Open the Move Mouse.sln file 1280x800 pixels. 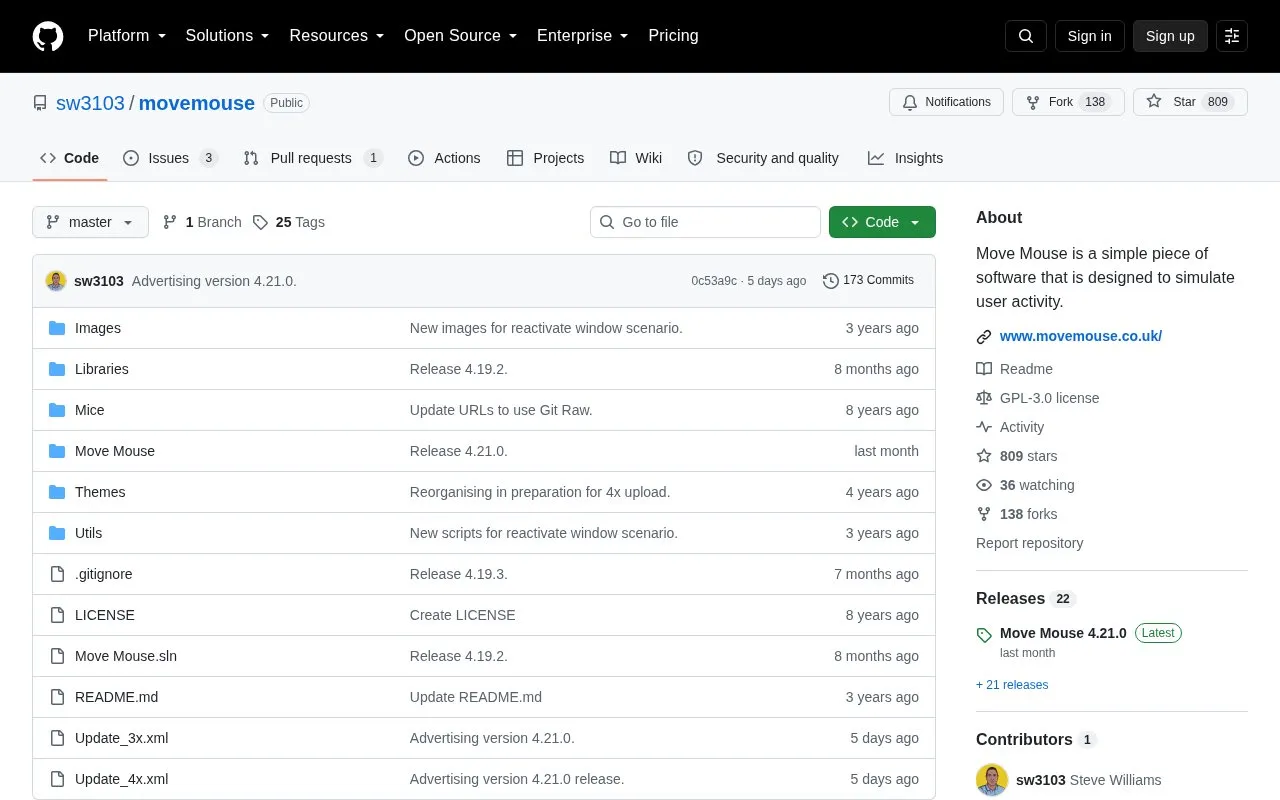pos(126,656)
